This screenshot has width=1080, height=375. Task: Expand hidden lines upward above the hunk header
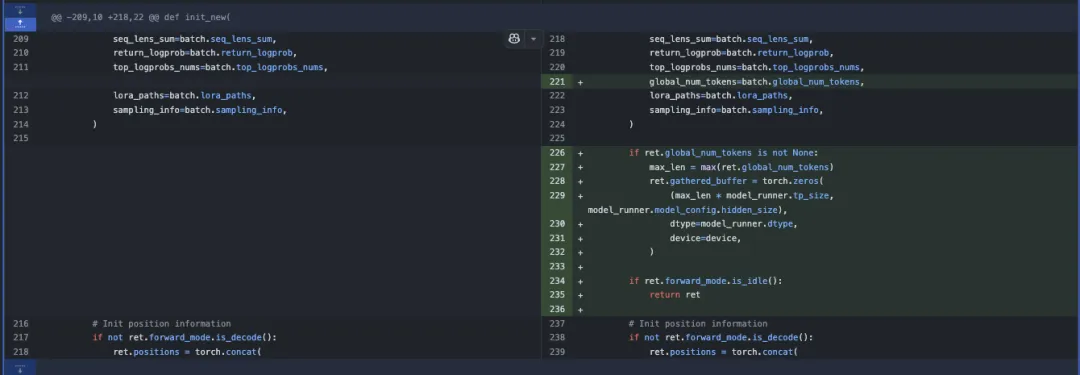20,24
